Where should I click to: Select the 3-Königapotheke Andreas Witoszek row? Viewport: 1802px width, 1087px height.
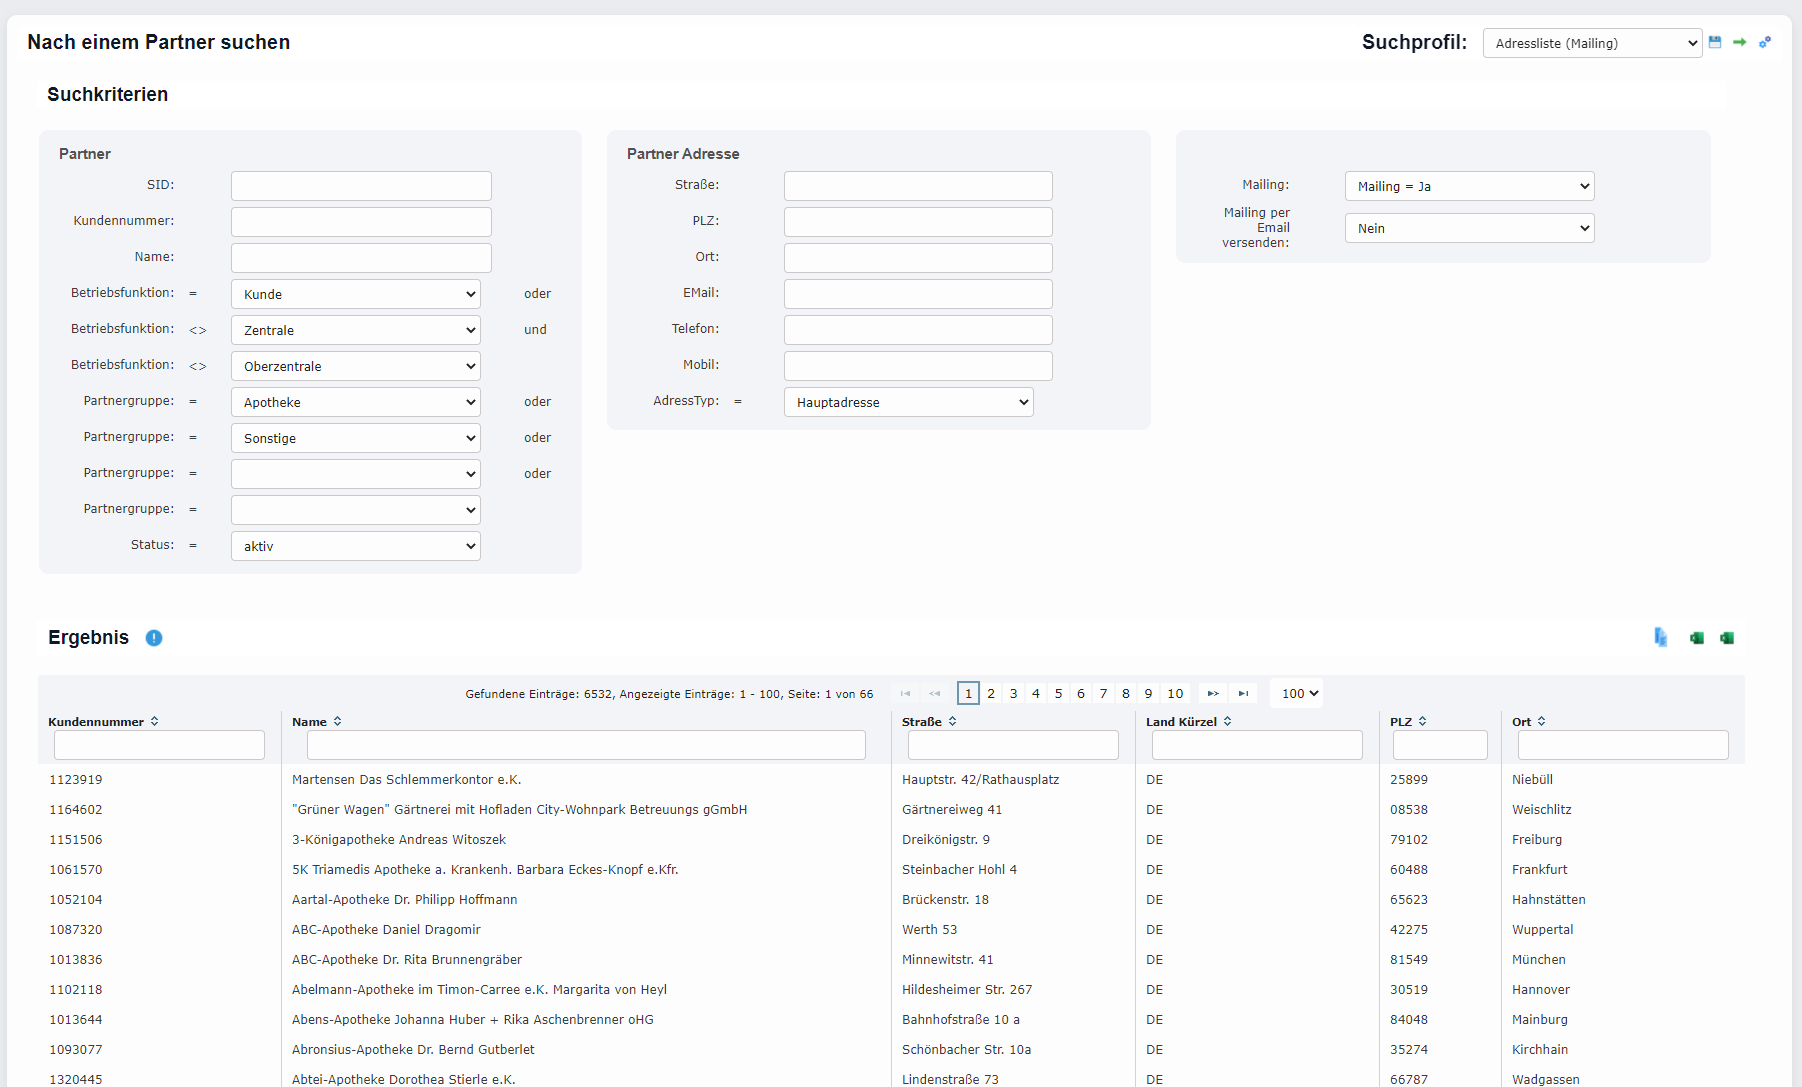(399, 840)
